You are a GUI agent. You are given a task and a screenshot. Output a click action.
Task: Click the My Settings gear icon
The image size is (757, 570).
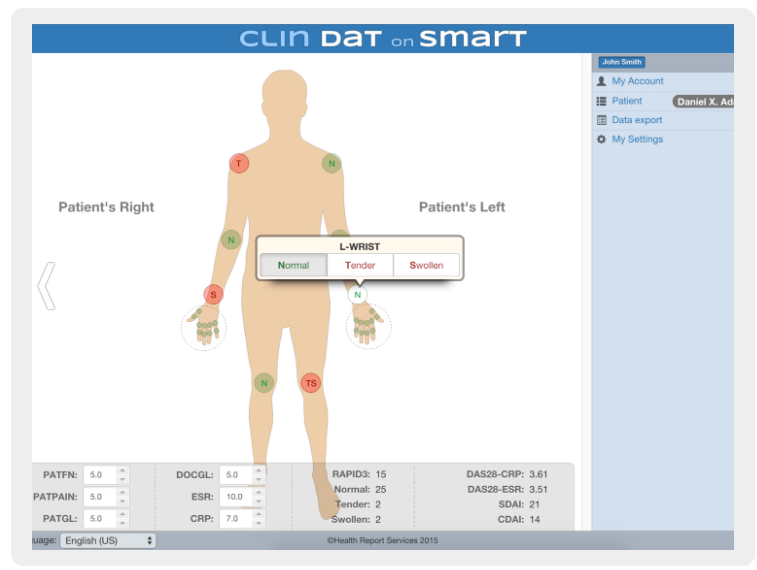point(601,139)
